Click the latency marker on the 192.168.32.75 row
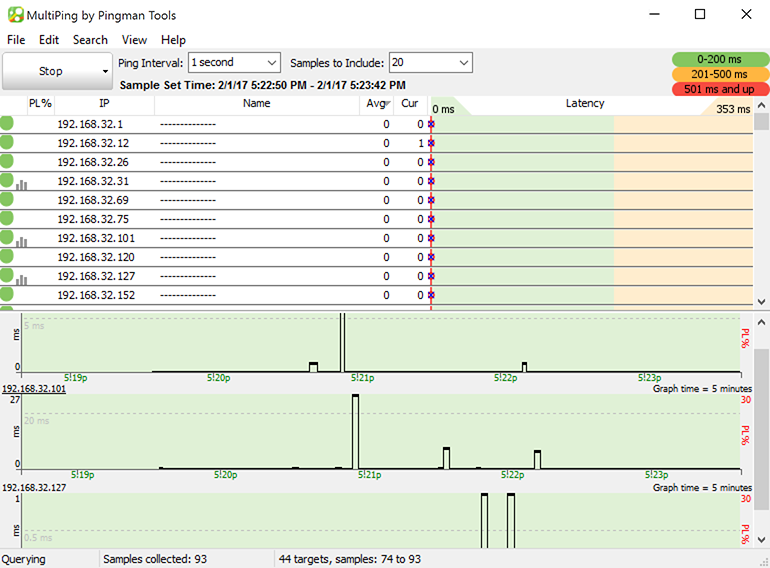The width and height of the screenshot is (770, 568). (431, 219)
